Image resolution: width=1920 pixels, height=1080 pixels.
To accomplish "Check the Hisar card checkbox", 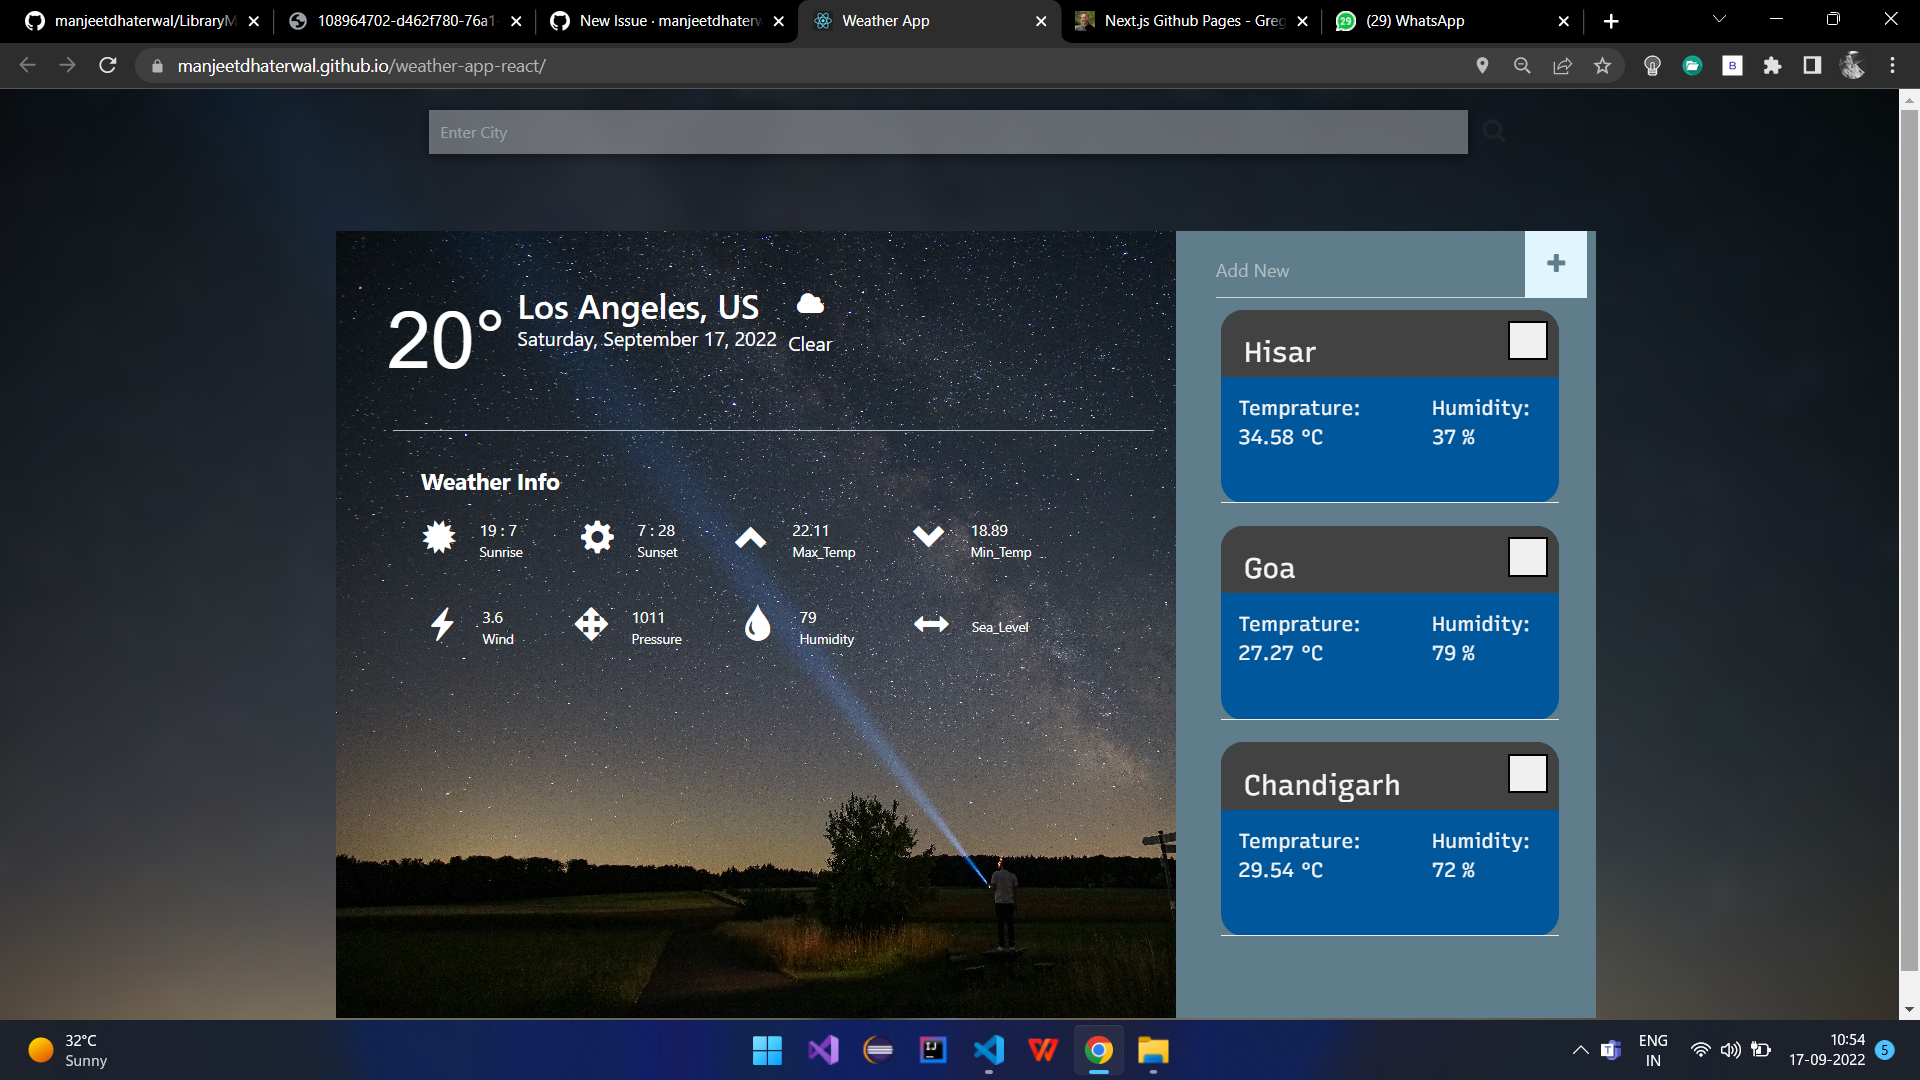I will point(1527,341).
